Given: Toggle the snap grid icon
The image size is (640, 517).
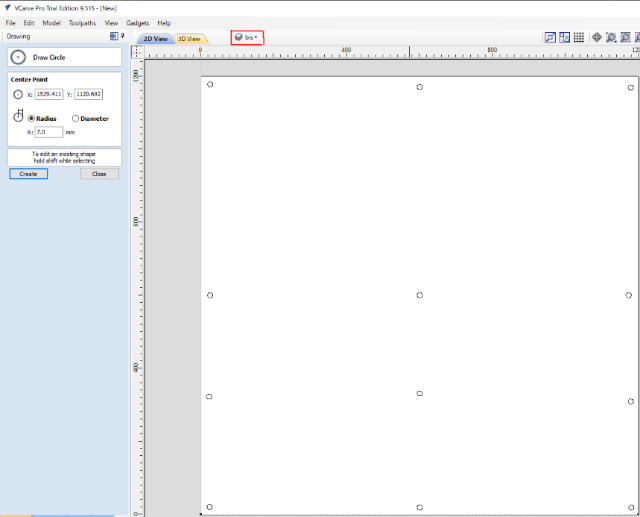Looking at the screenshot, I should tap(579, 38).
